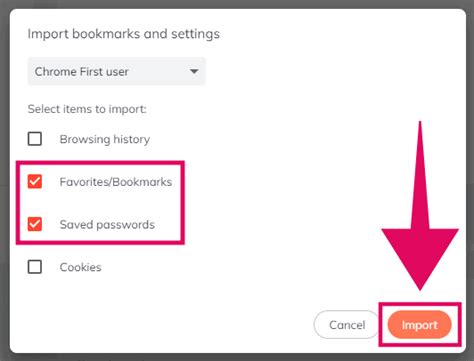Select the Chrome First user profile text

pos(82,72)
